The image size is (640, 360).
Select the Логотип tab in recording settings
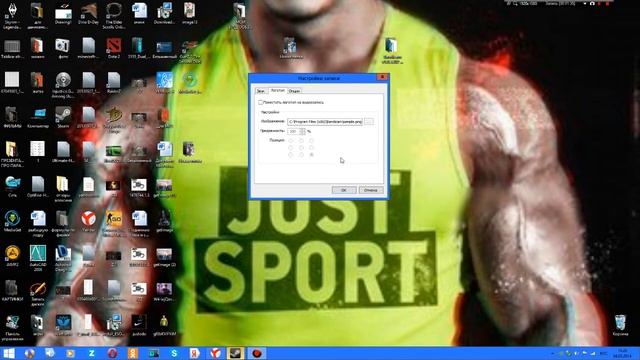point(278,90)
